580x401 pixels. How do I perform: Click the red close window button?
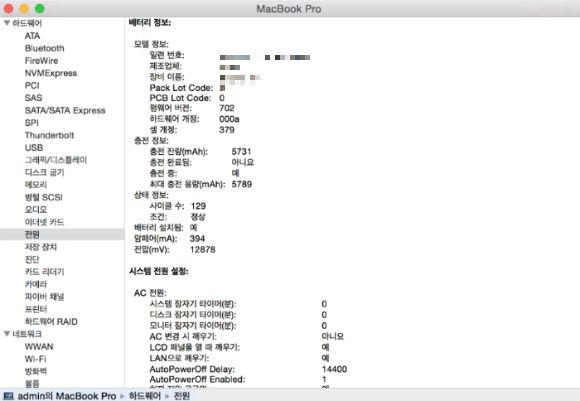tap(8, 9)
